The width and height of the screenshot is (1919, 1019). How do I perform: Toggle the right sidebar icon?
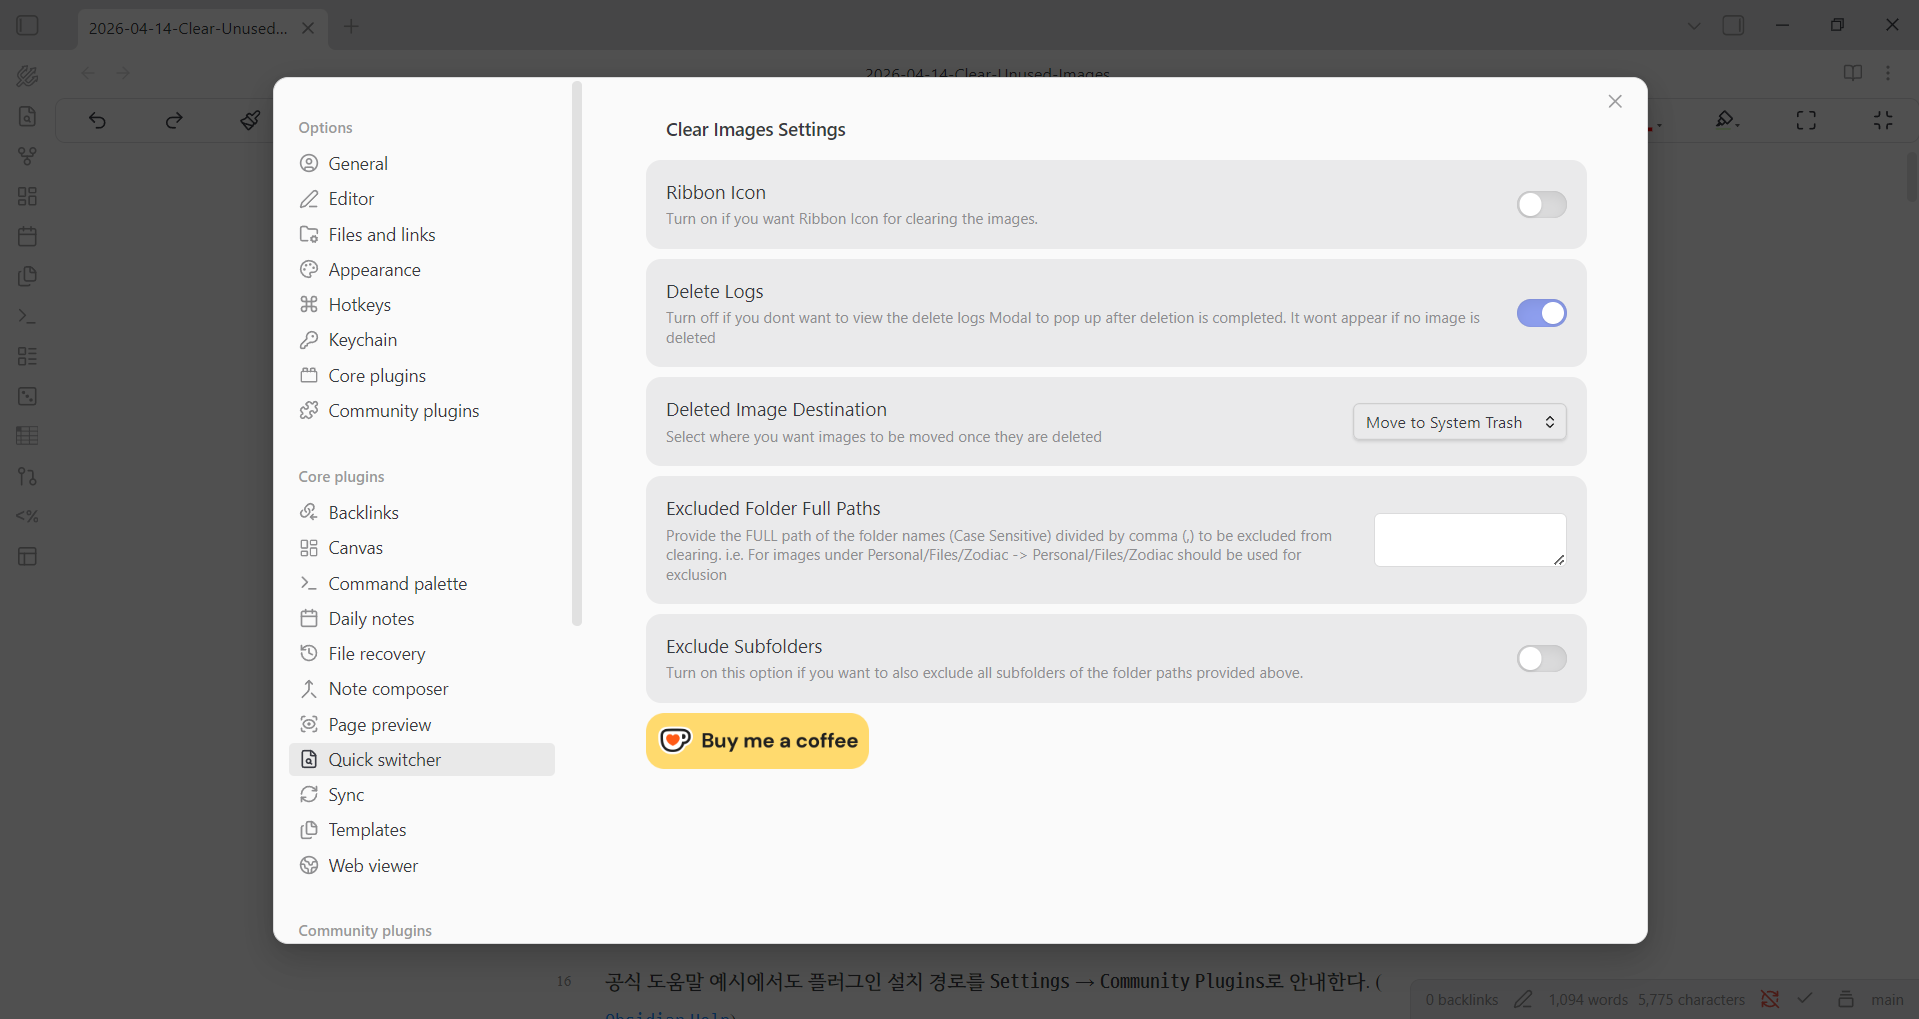[1734, 26]
